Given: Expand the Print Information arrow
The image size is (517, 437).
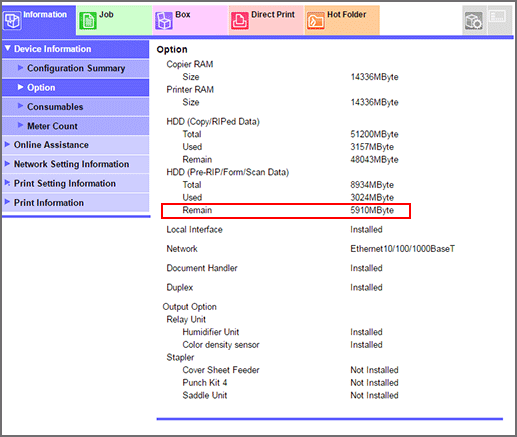Looking at the screenshot, I should (x=7, y=202).
